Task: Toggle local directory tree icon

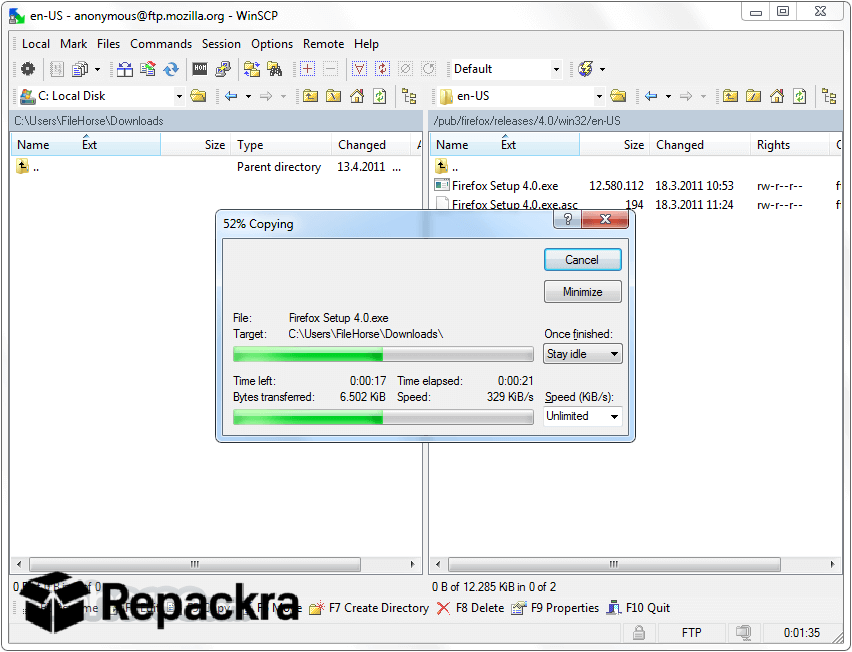Action: pyautogui.click(x=409, y=96)
